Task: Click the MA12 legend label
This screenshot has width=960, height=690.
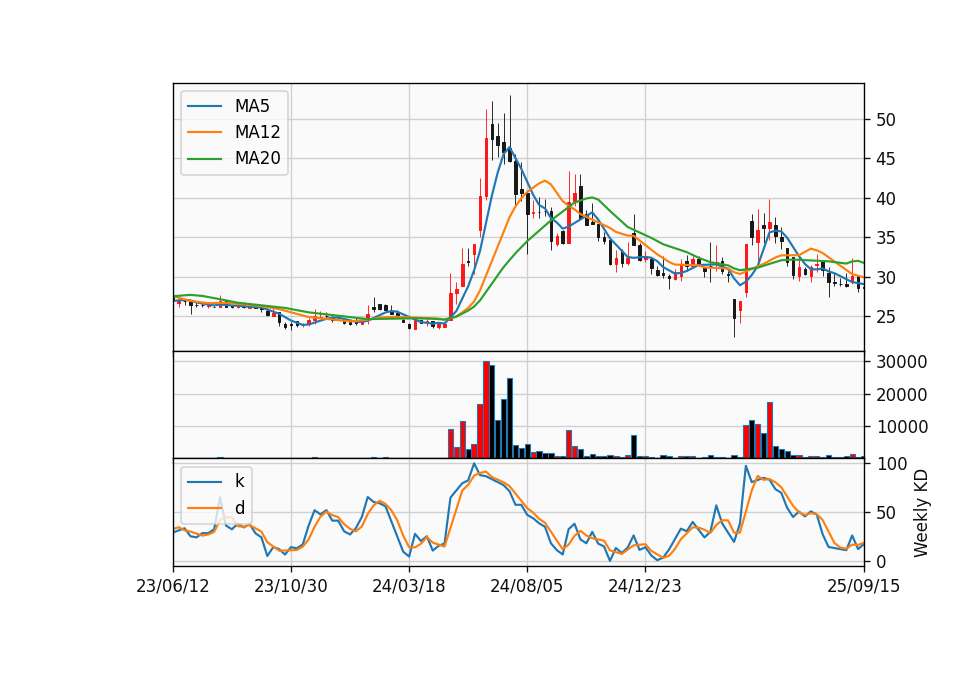Action: pos(257,132)
